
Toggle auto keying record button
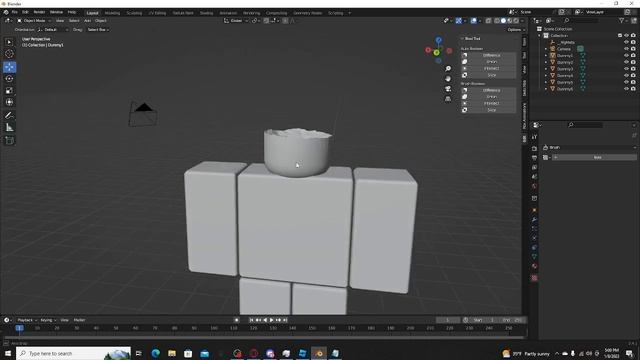237,320
